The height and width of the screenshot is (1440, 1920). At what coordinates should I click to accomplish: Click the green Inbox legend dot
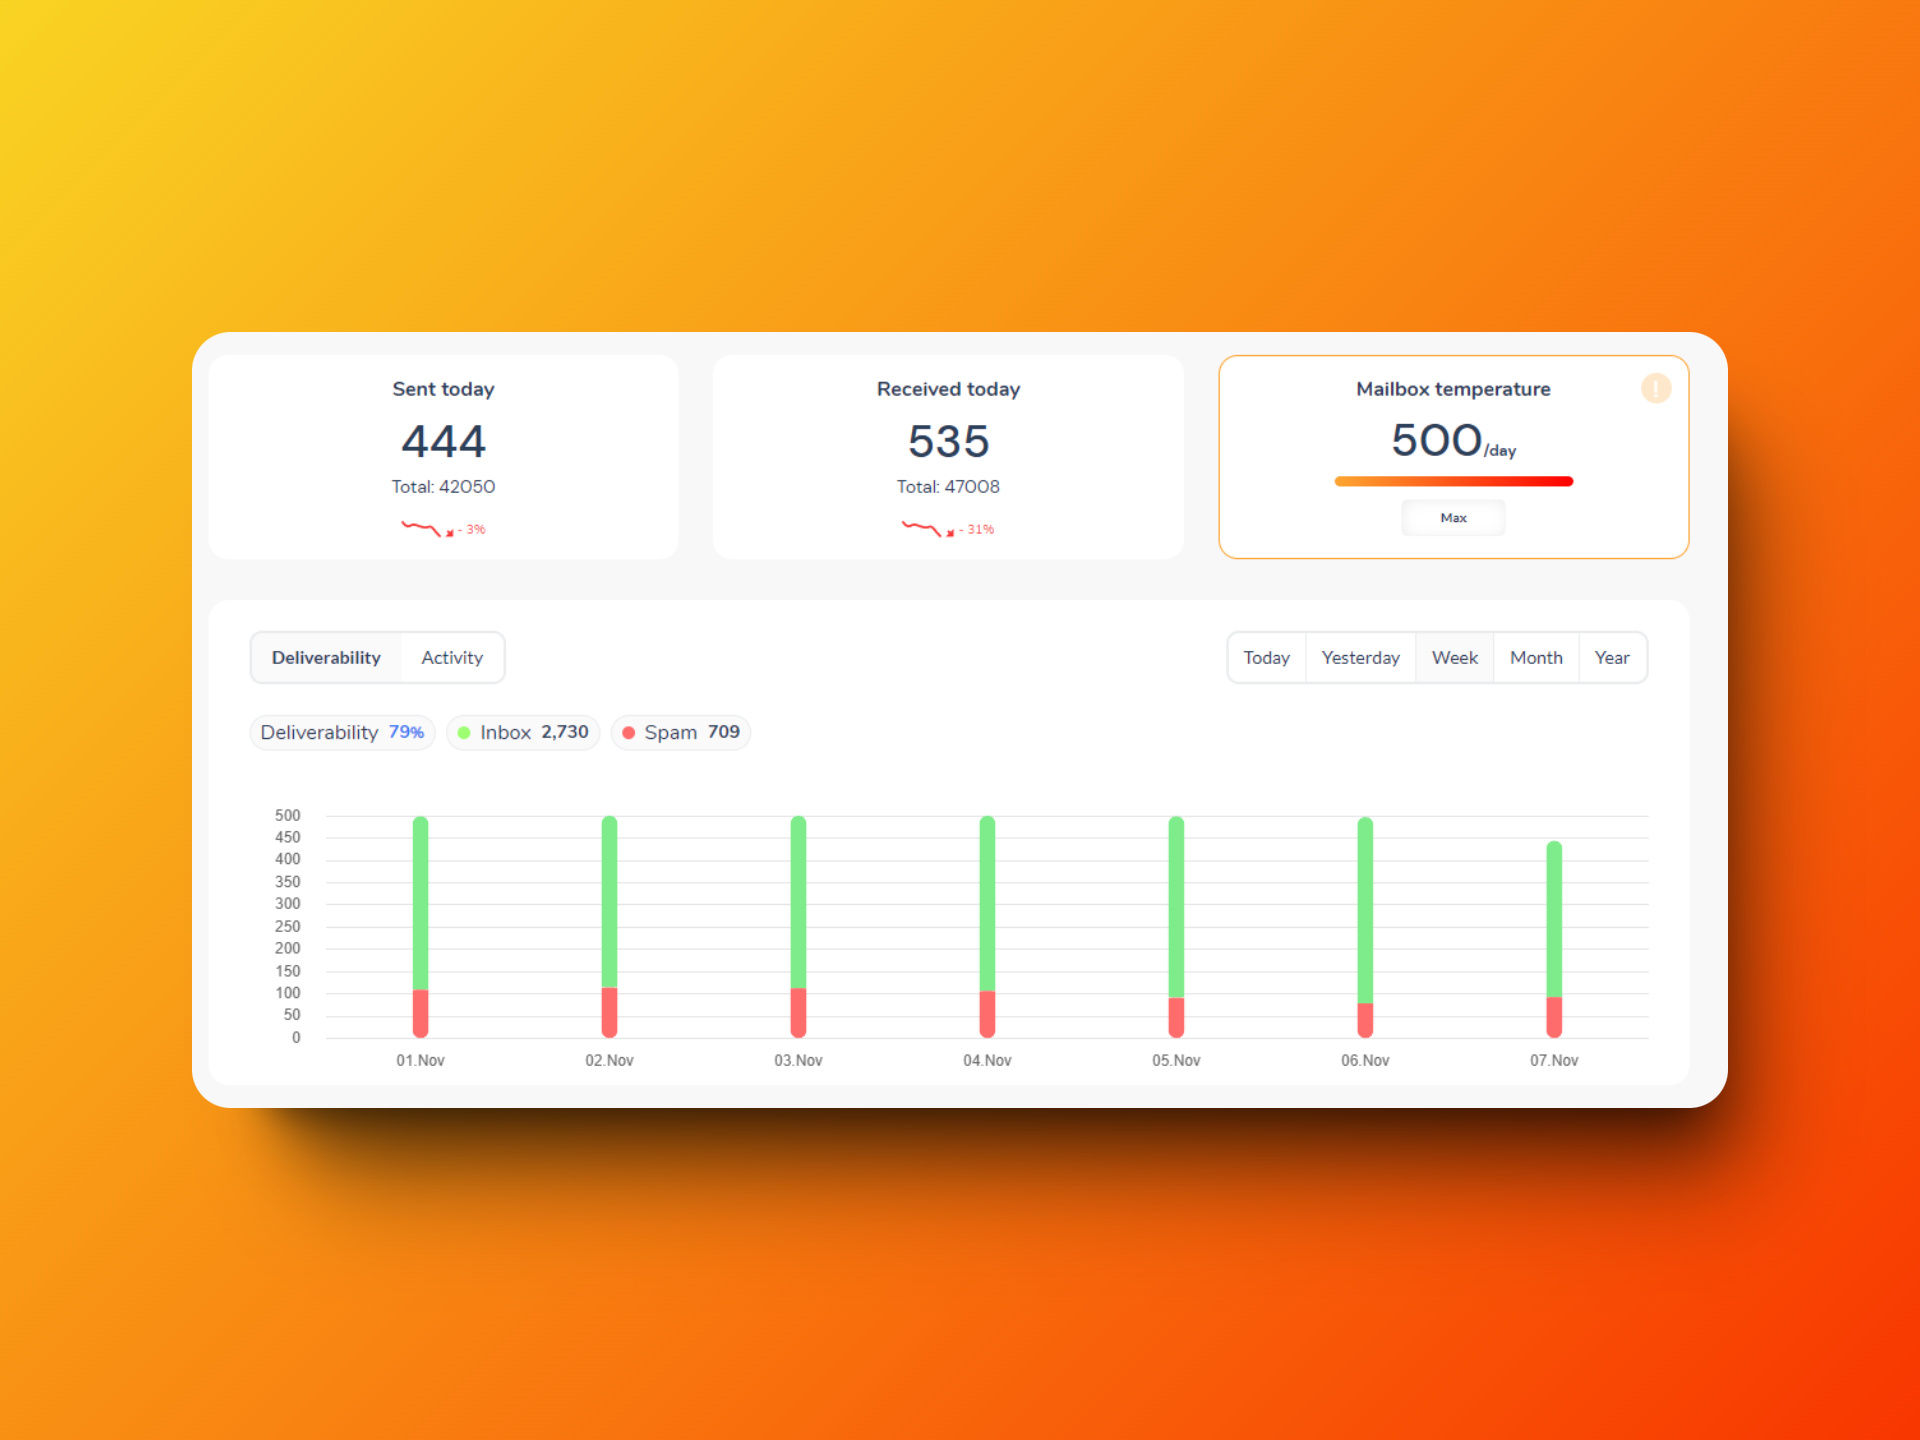click(464, 733)
